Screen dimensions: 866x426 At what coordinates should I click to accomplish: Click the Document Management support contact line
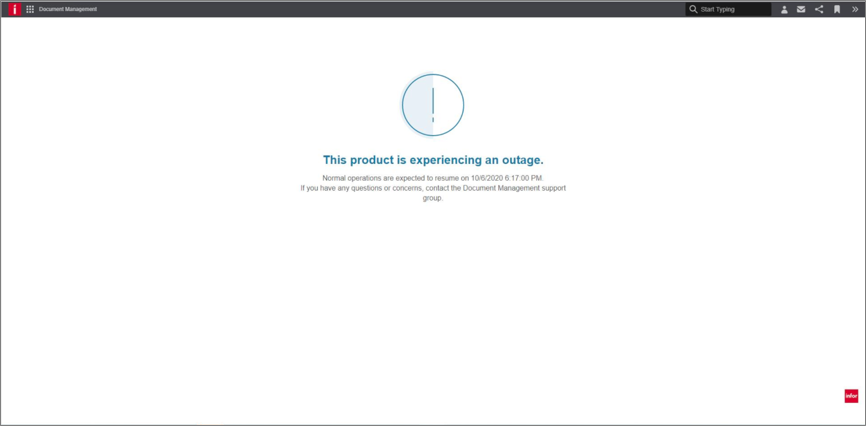[433, 188]
